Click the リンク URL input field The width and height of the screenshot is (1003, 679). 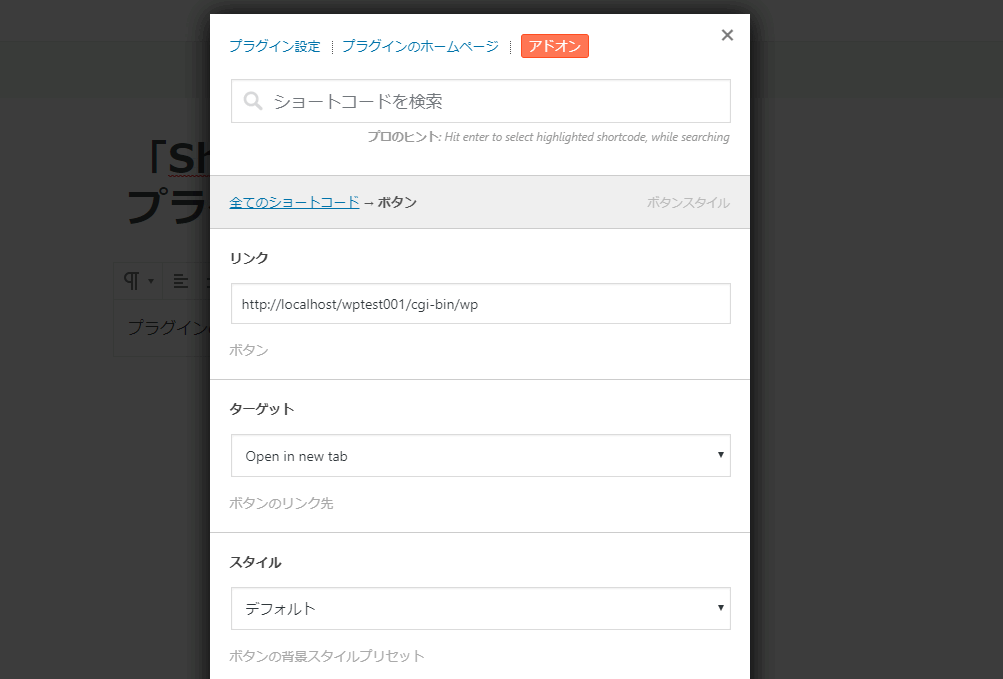tap(480, 304)
